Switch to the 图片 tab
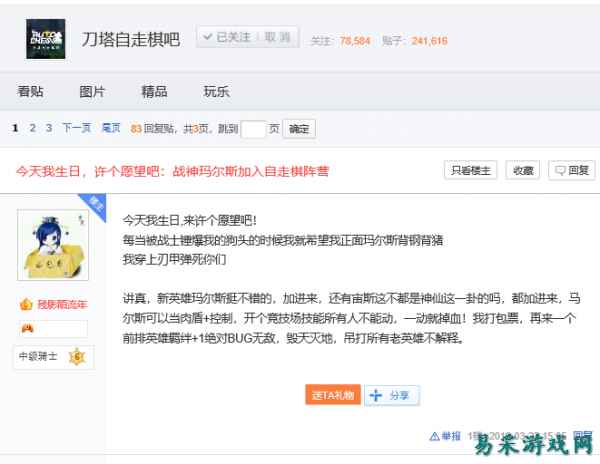 coord(92,92)
